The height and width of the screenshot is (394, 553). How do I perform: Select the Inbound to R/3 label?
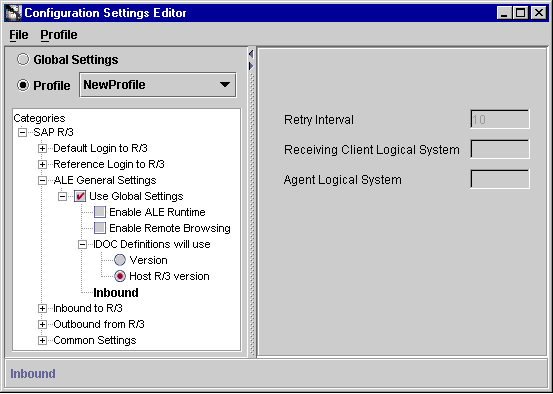click(x=87, y=308)
